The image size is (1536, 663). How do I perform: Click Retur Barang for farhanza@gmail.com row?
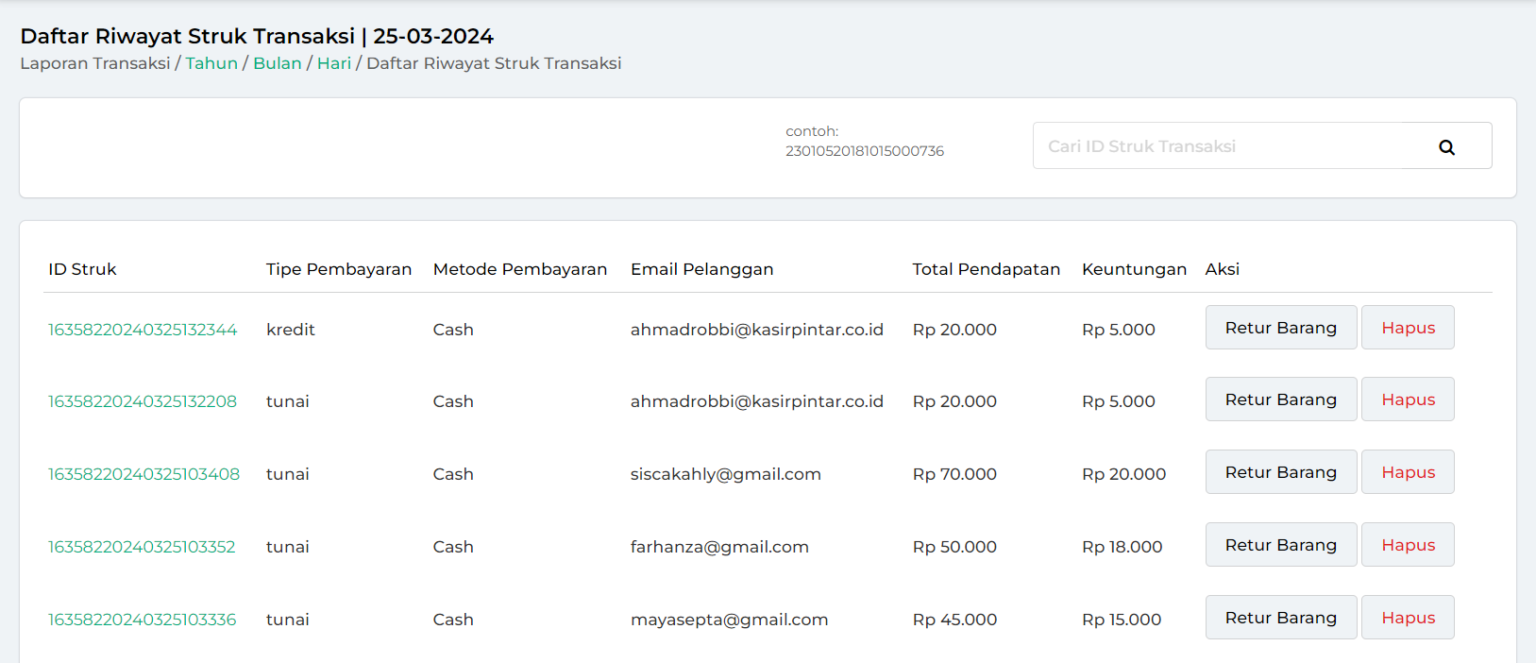pyautogui.click(x=1280, y=545)
